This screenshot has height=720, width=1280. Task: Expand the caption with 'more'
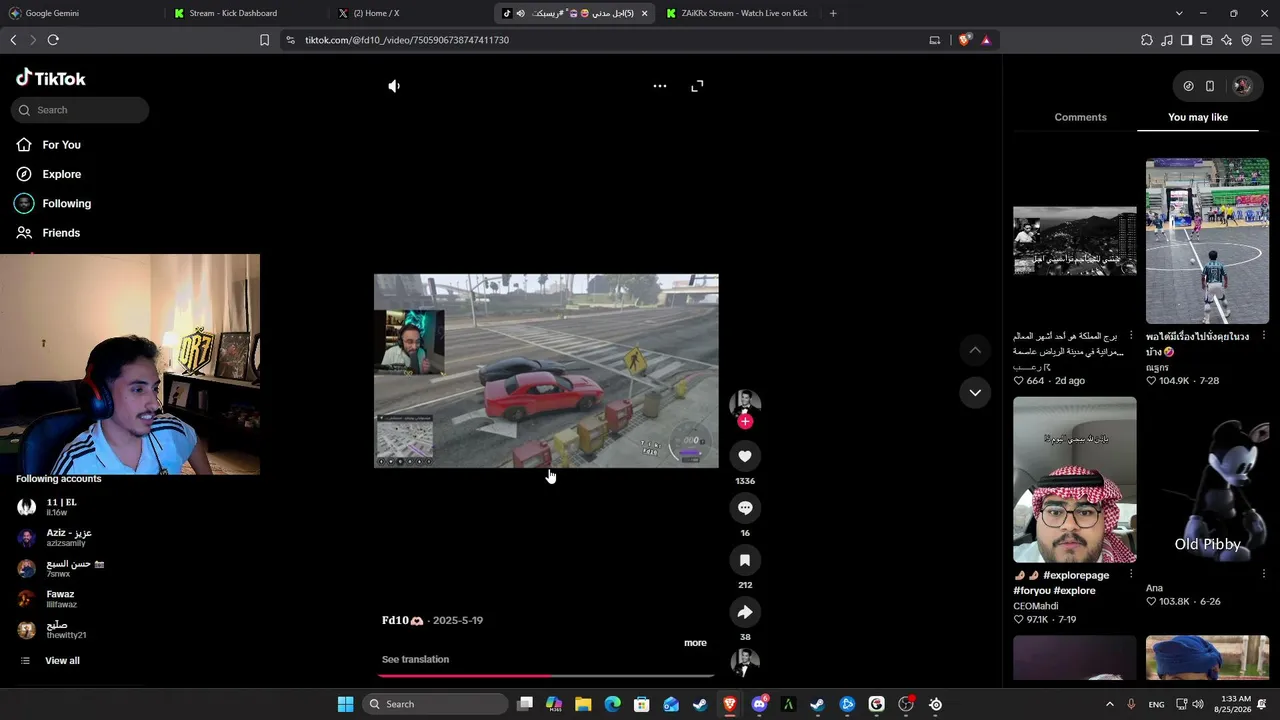click(695, 643)
